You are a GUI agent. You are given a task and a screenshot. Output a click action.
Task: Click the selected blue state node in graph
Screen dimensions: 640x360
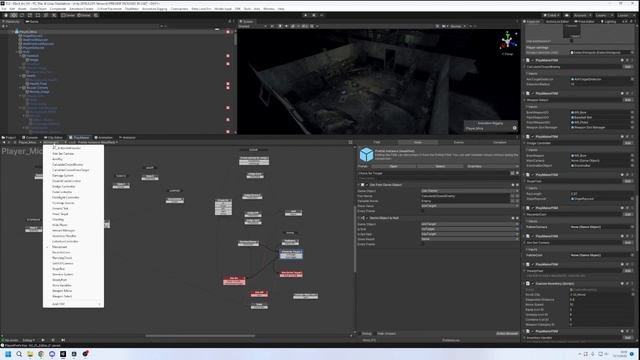click(x=291, y=254)
